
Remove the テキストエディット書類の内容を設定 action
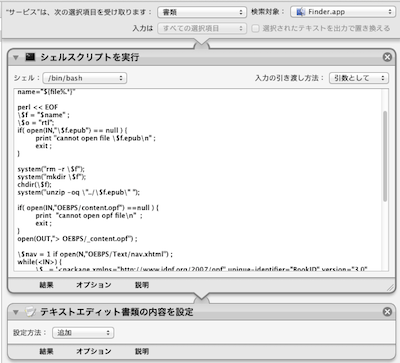[387, 312]
